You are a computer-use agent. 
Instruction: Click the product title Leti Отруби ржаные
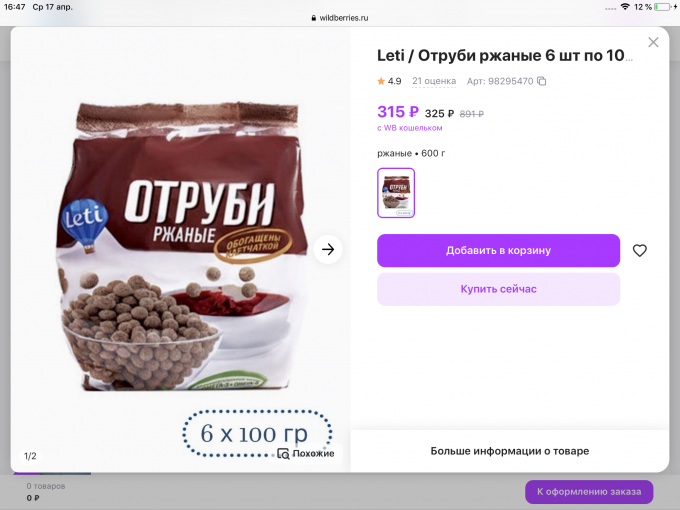(x=504, y=56)
